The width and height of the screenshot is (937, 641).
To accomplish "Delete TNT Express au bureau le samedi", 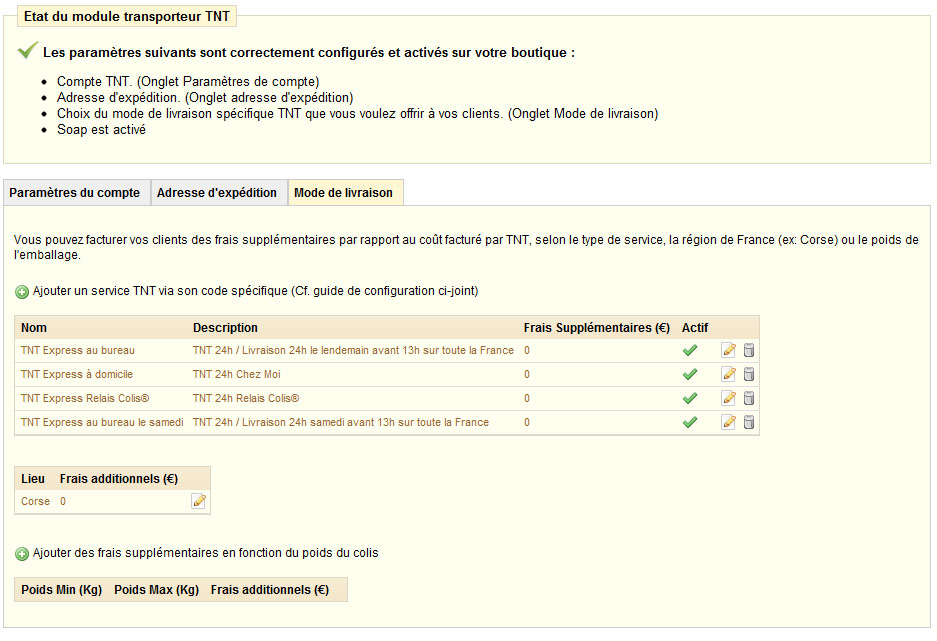I will click(749, 422).
